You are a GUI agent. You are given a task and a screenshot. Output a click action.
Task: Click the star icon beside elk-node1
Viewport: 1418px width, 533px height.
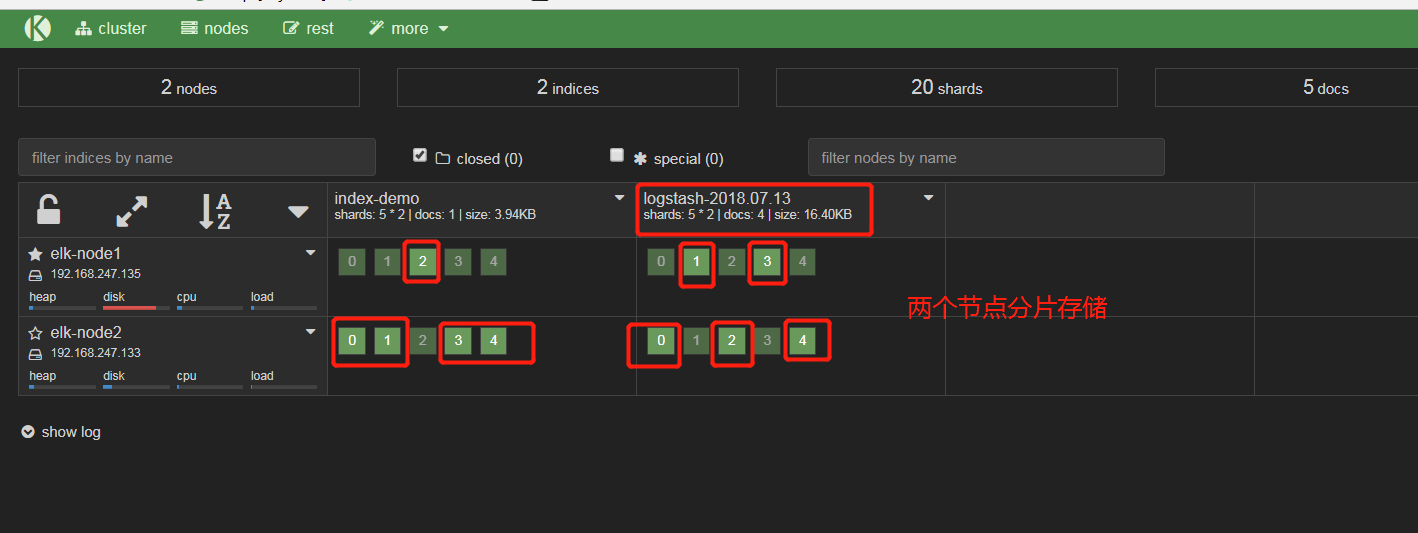35,254
